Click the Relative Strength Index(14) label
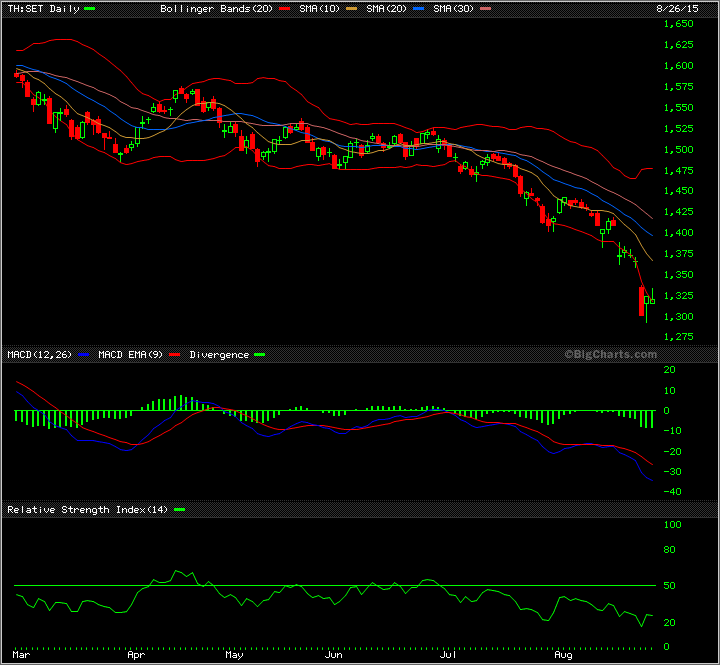Viewport: 720px width, 665px height. 88,510
